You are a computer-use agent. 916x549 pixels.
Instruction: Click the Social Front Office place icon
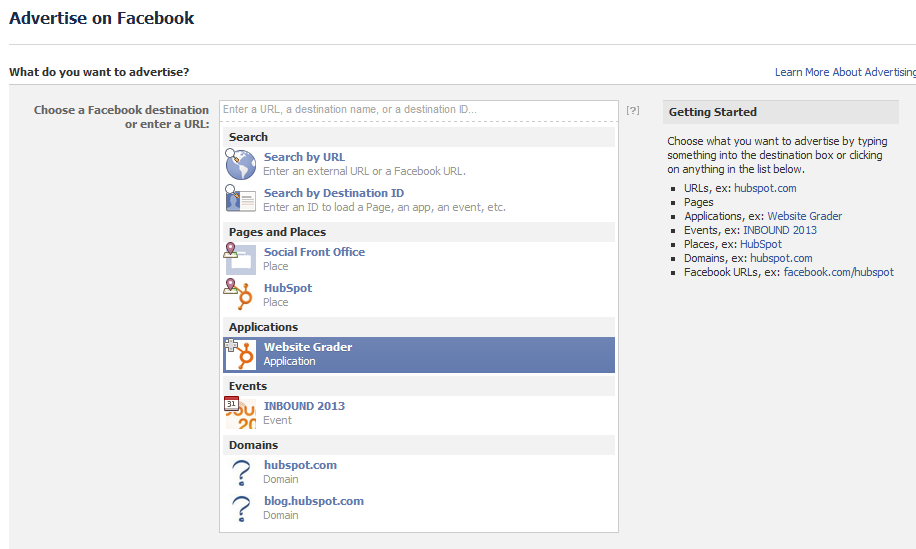click(x=240, y=259)
